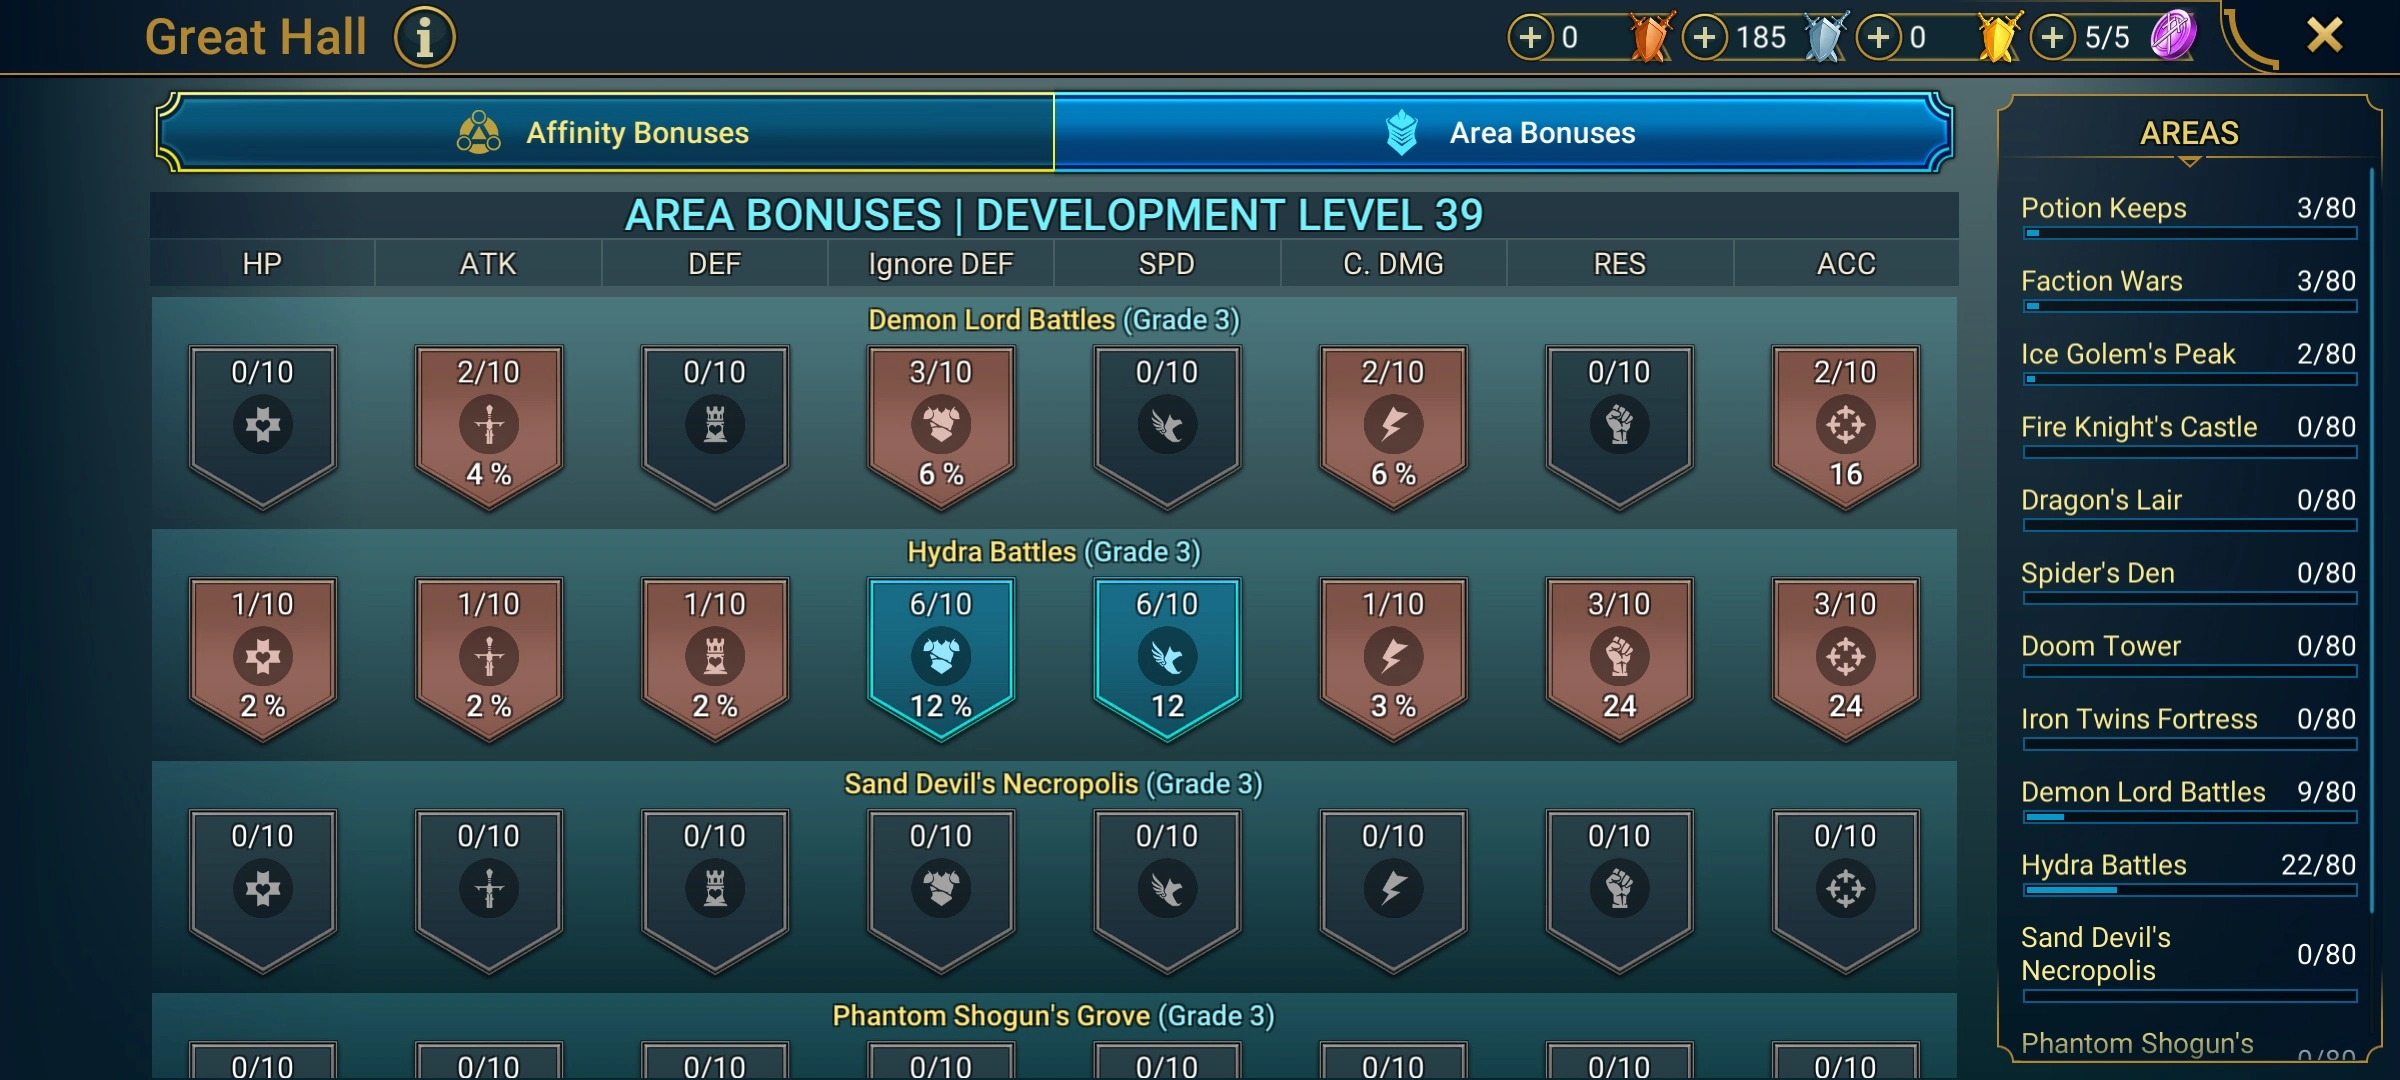The height and width of the screenshot is (1080, 2400).
Task: Select Demon Lord ACC badge showing 16
Action: (x=1846, y=427)
